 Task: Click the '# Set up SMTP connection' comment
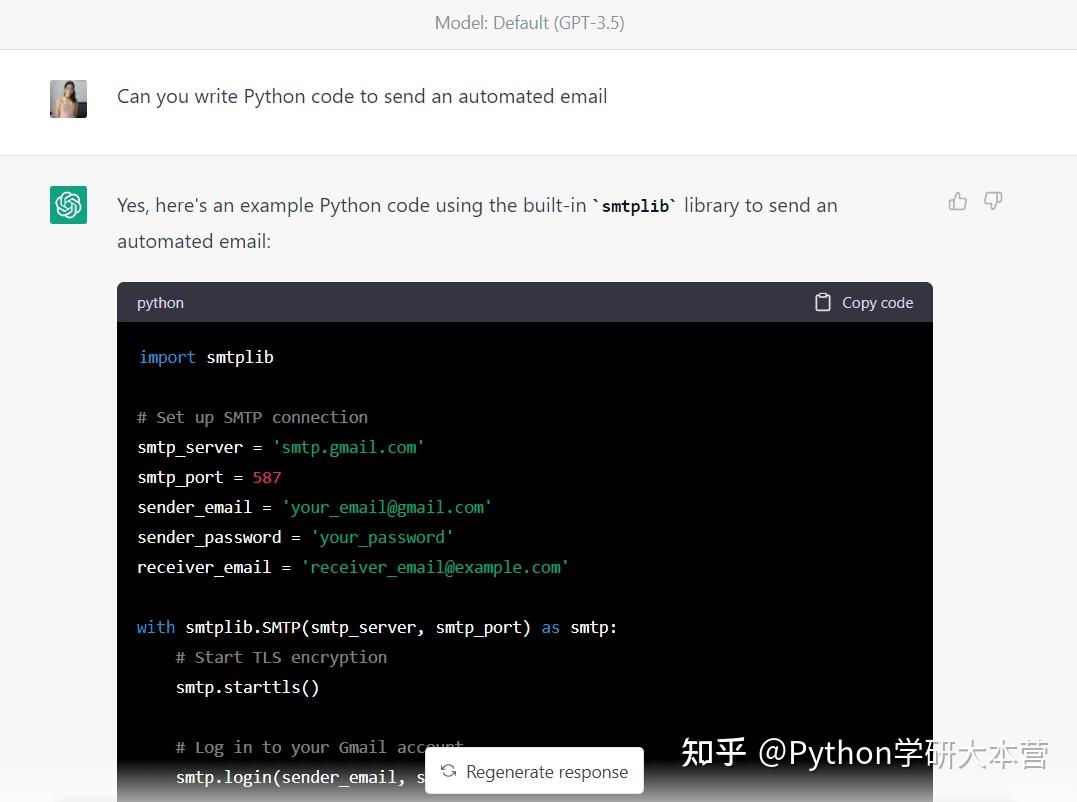(x=252, y=417)
